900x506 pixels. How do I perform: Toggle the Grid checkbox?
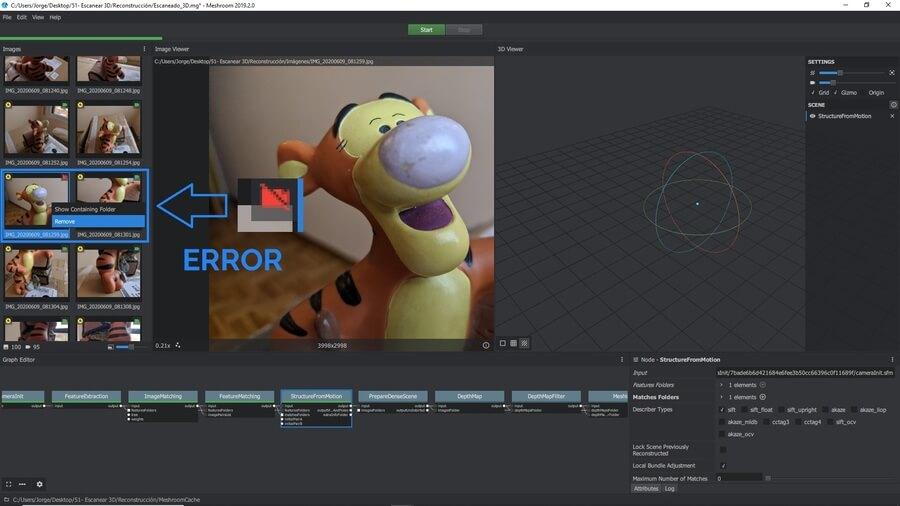coord(813,92)
